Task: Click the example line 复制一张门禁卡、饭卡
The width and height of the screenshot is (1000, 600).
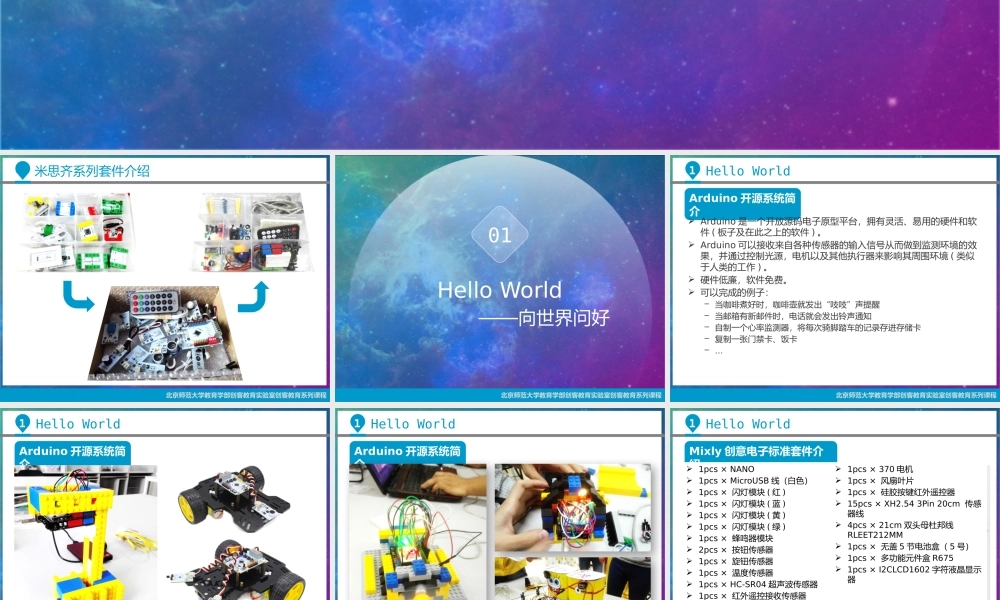Action: point(756,339)
